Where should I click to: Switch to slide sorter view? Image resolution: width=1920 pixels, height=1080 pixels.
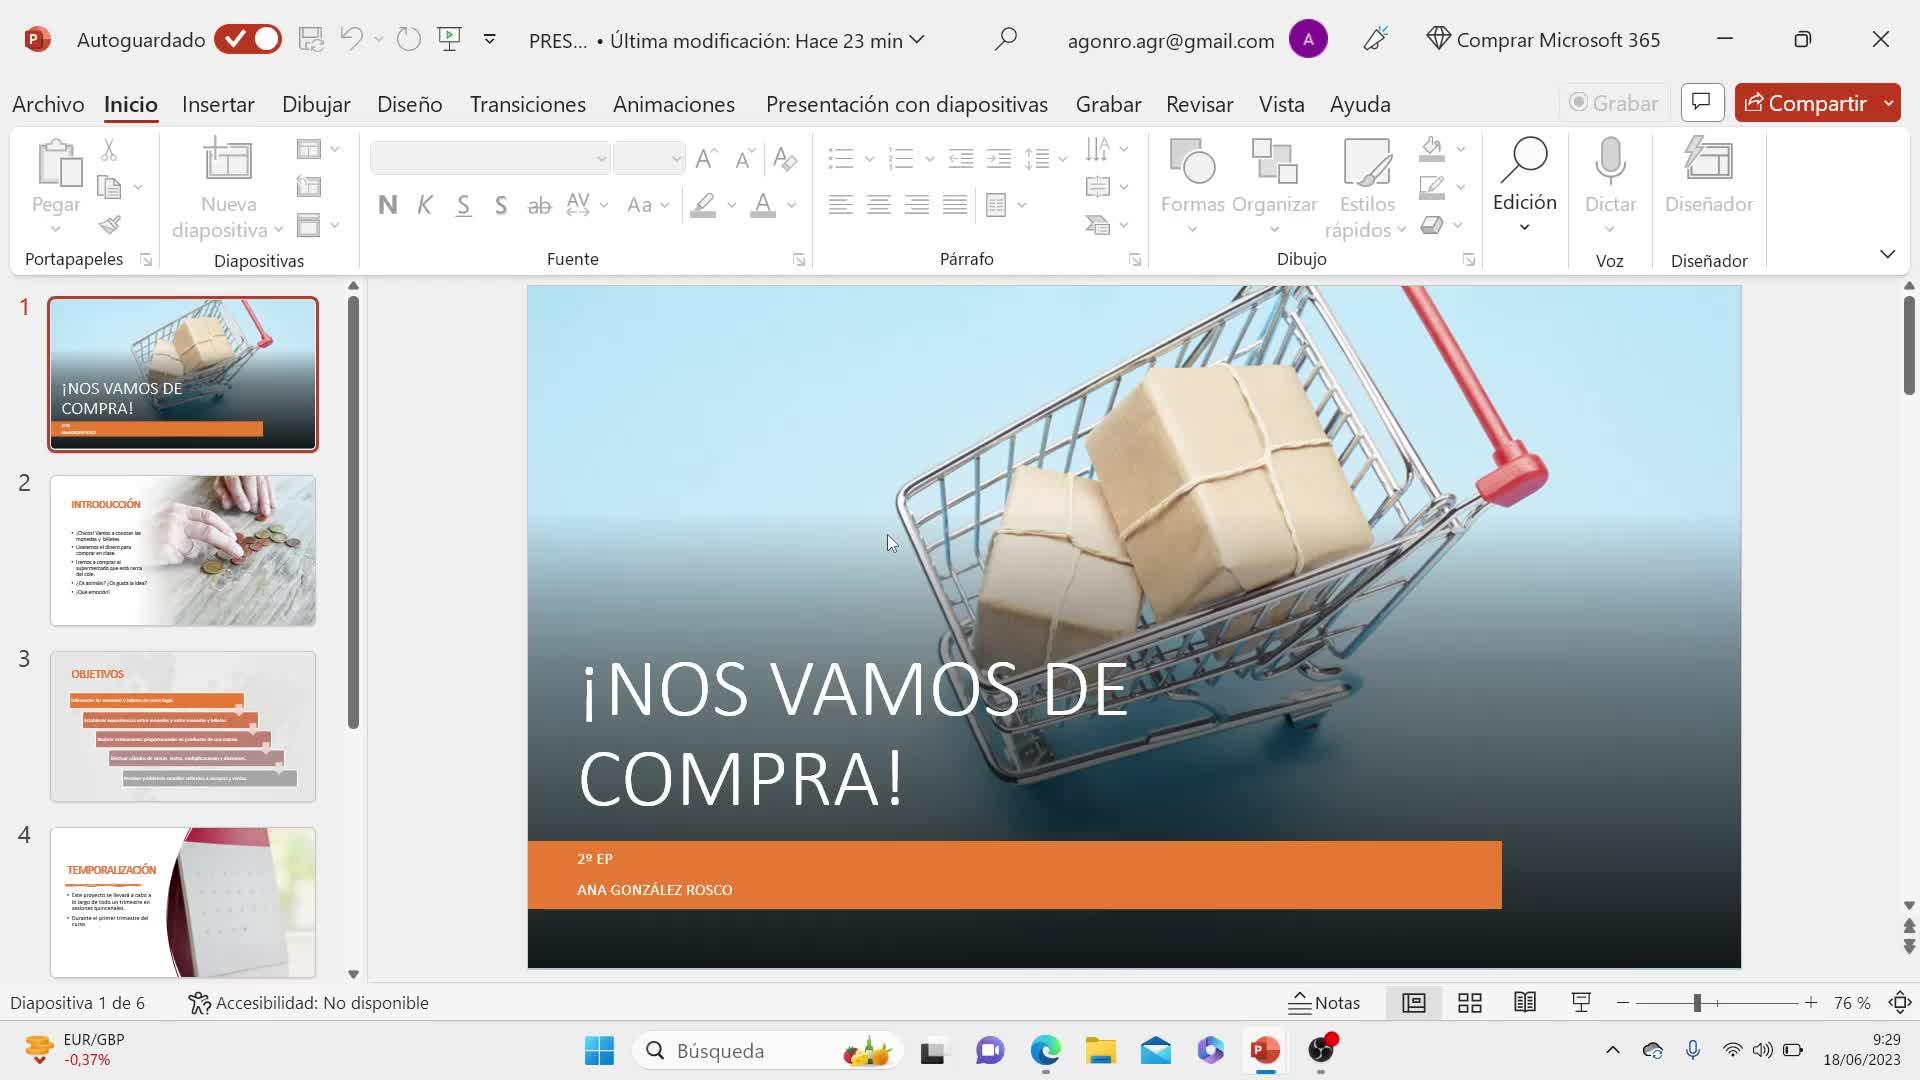click(1469, 1003)
